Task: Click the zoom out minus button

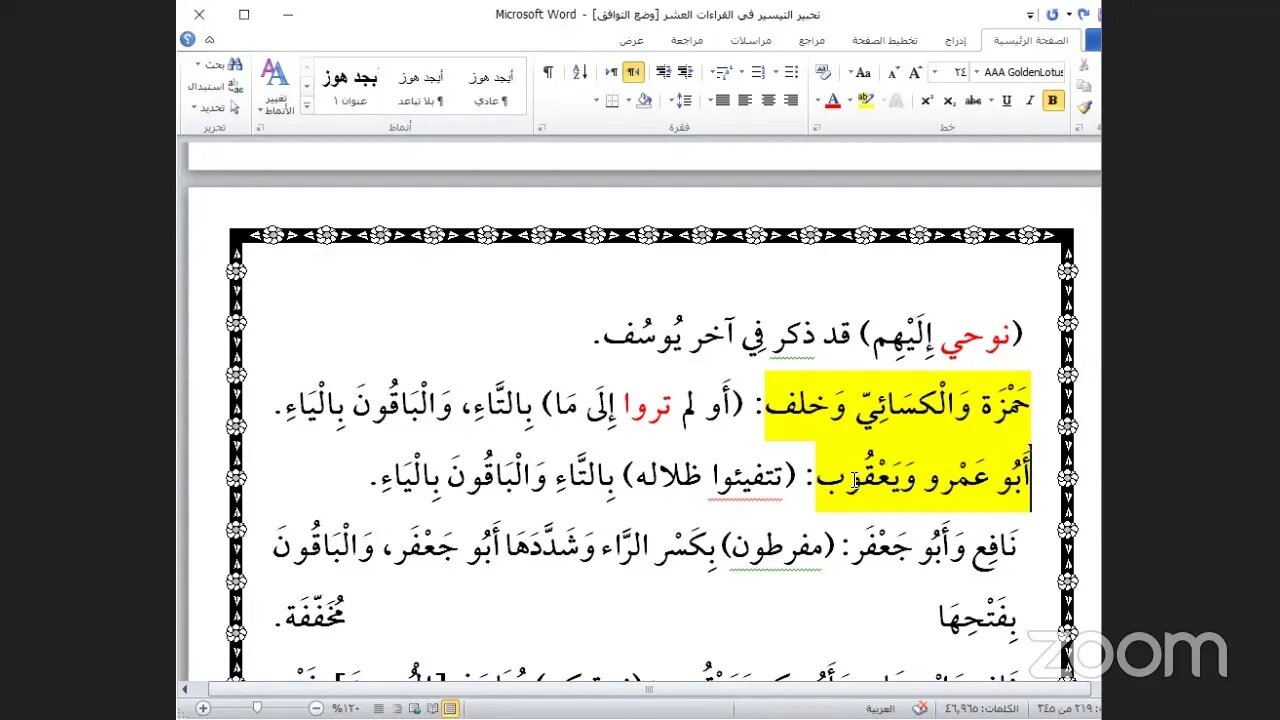Action: point(316,708)
